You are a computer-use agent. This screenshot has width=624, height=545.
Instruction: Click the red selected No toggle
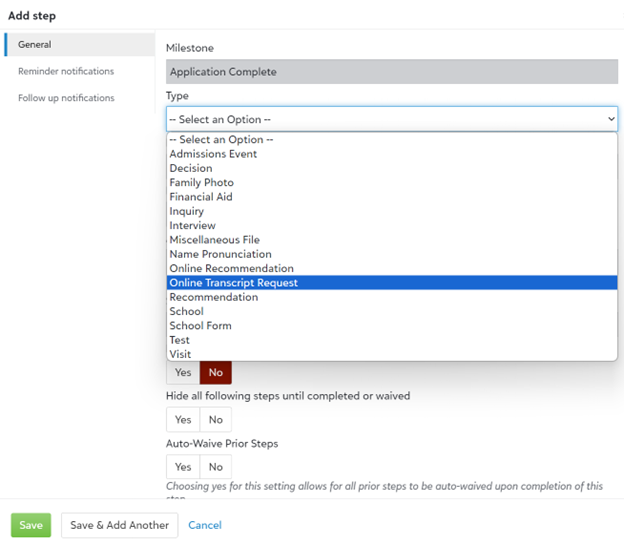tap(216, 373)
